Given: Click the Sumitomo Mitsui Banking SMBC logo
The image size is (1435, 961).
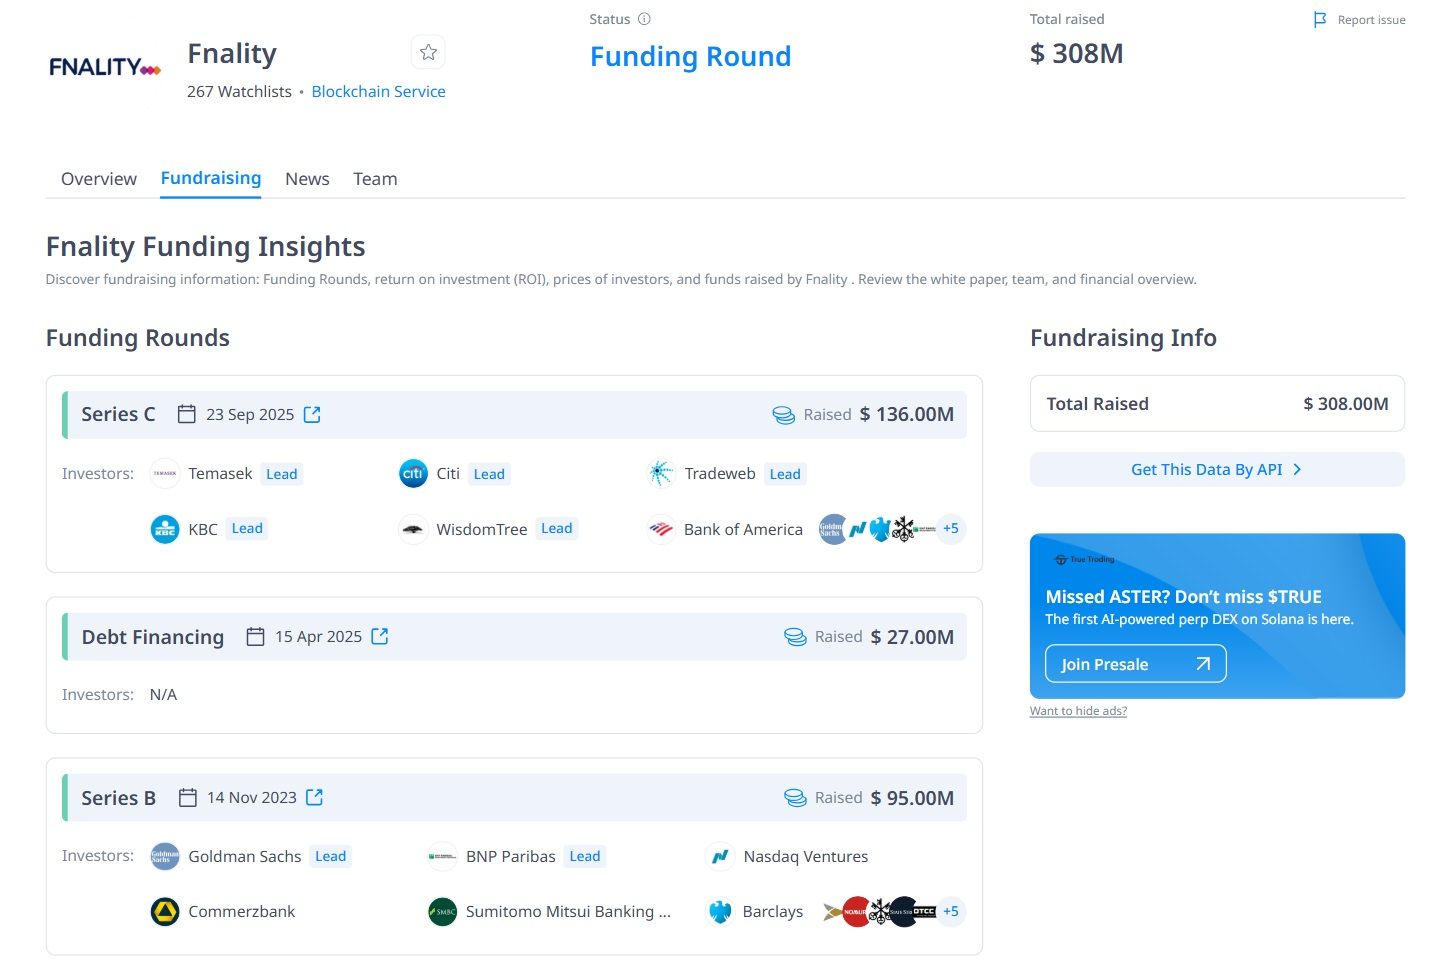Looking at the screenshot, I should click(442, 911).
